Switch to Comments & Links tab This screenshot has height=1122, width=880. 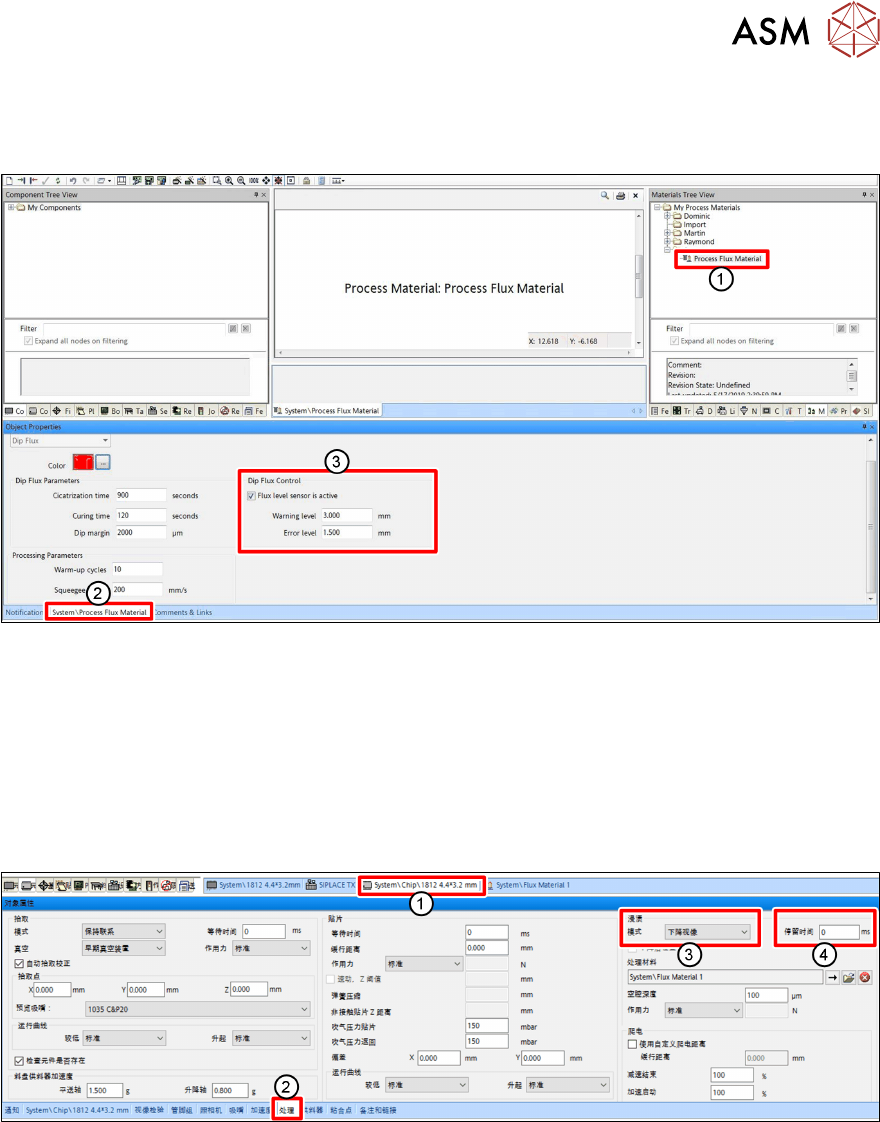pyautogui.click(x=182, y=613)
